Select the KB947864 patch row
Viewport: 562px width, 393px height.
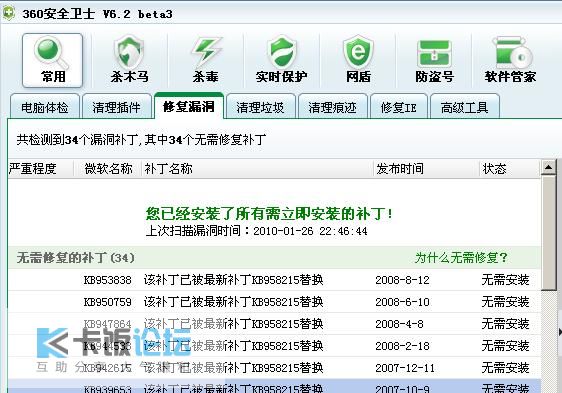274,324
